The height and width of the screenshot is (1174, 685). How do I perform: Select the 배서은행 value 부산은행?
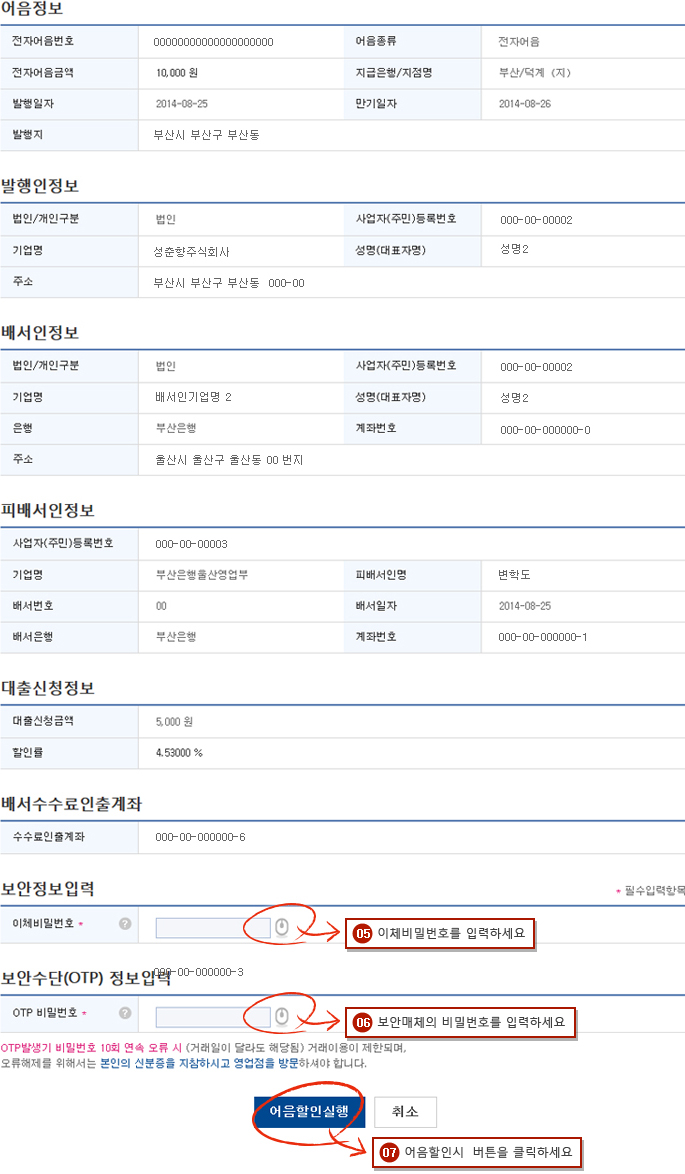point(176,637)
